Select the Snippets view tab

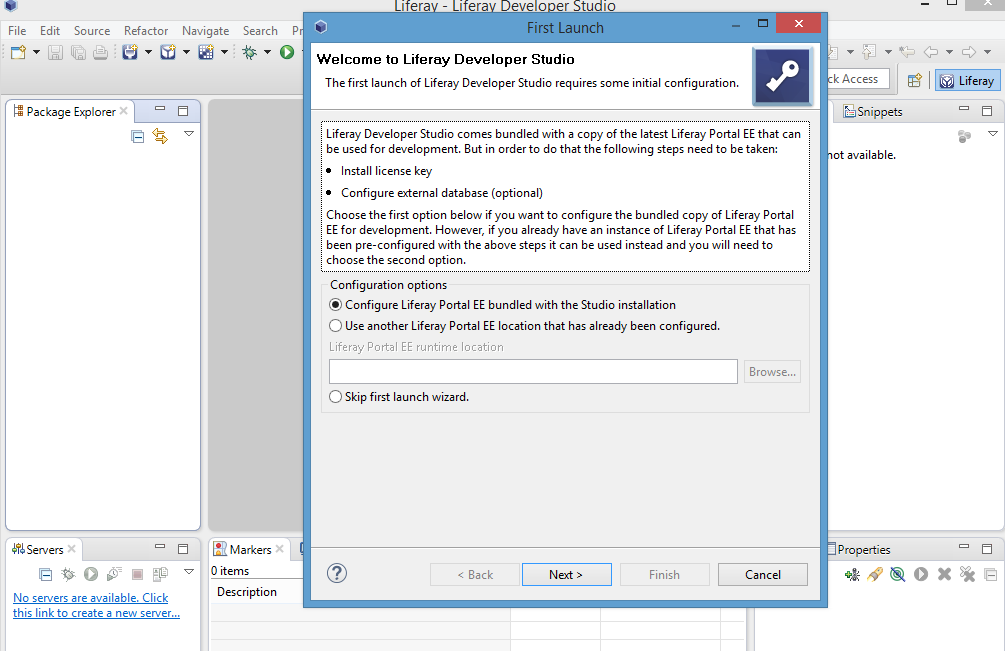(x=873, y=111)
